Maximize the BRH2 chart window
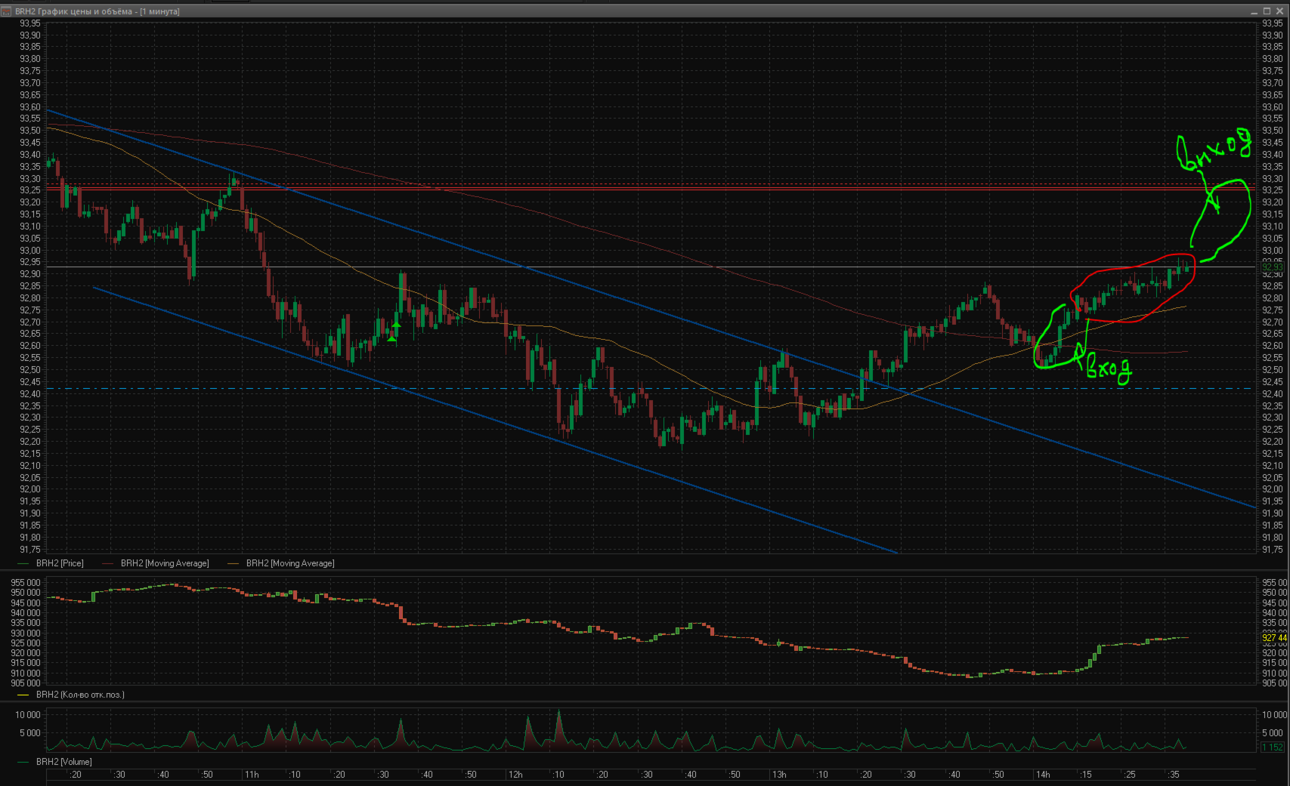1290x786 pixels. pos(1267,11)
